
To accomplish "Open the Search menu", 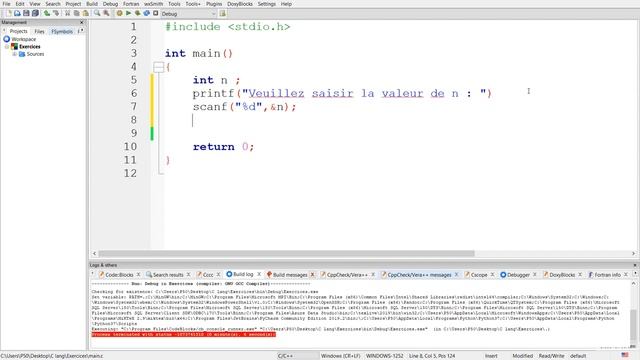I will coord(53,4).
